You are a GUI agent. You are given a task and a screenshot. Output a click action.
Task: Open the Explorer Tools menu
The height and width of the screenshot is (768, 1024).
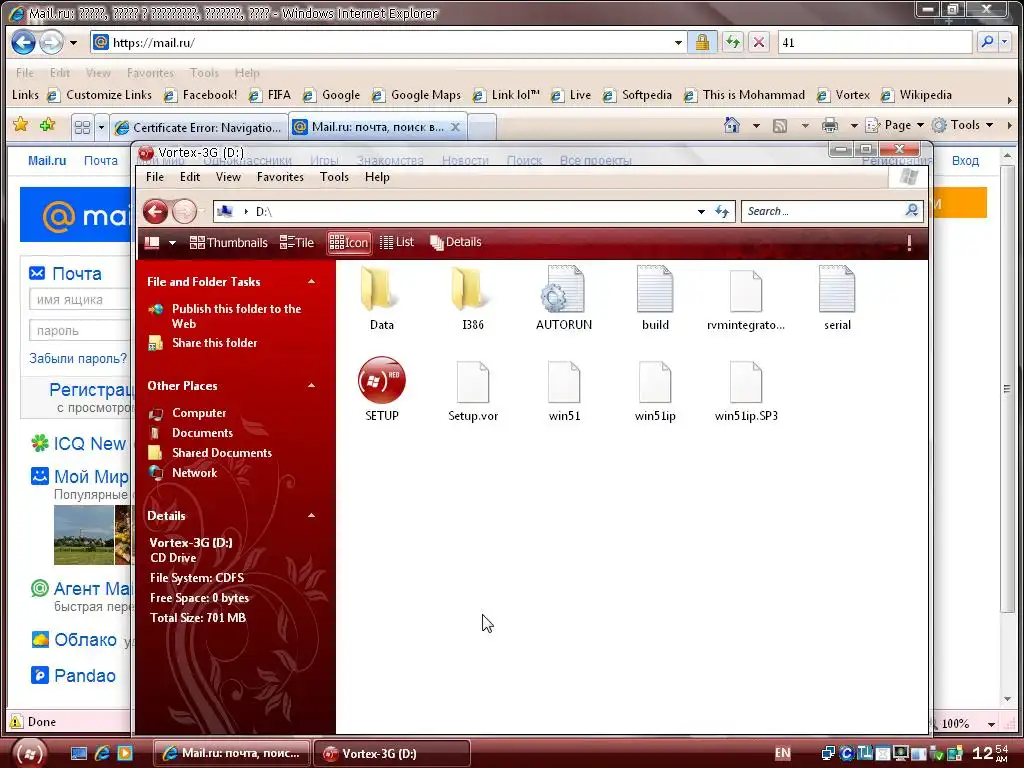(x=334, y=177)
